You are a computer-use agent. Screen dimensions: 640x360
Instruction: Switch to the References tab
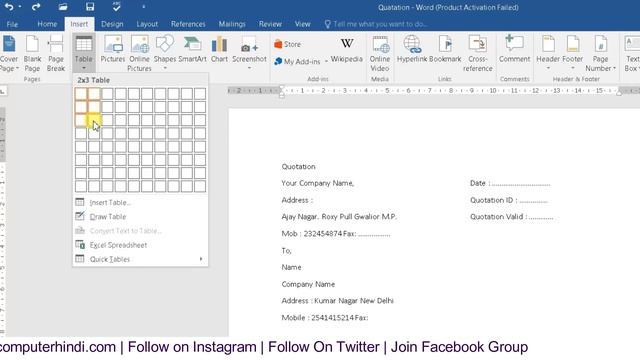188,24
